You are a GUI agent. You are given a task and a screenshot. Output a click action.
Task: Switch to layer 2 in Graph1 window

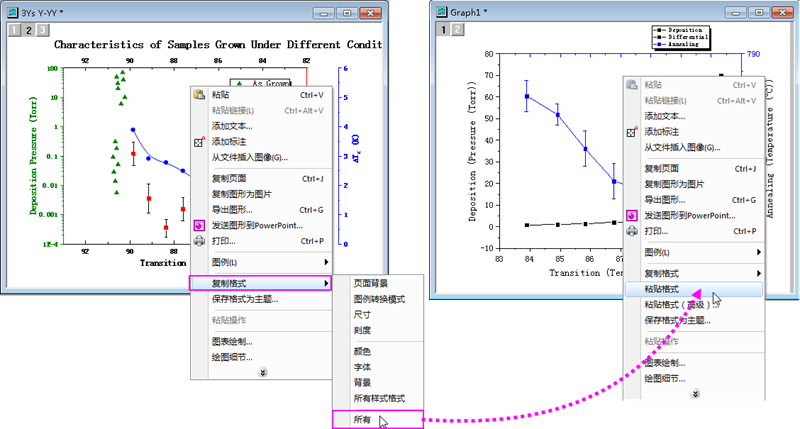pyautogui.click(x=458, y=30)
